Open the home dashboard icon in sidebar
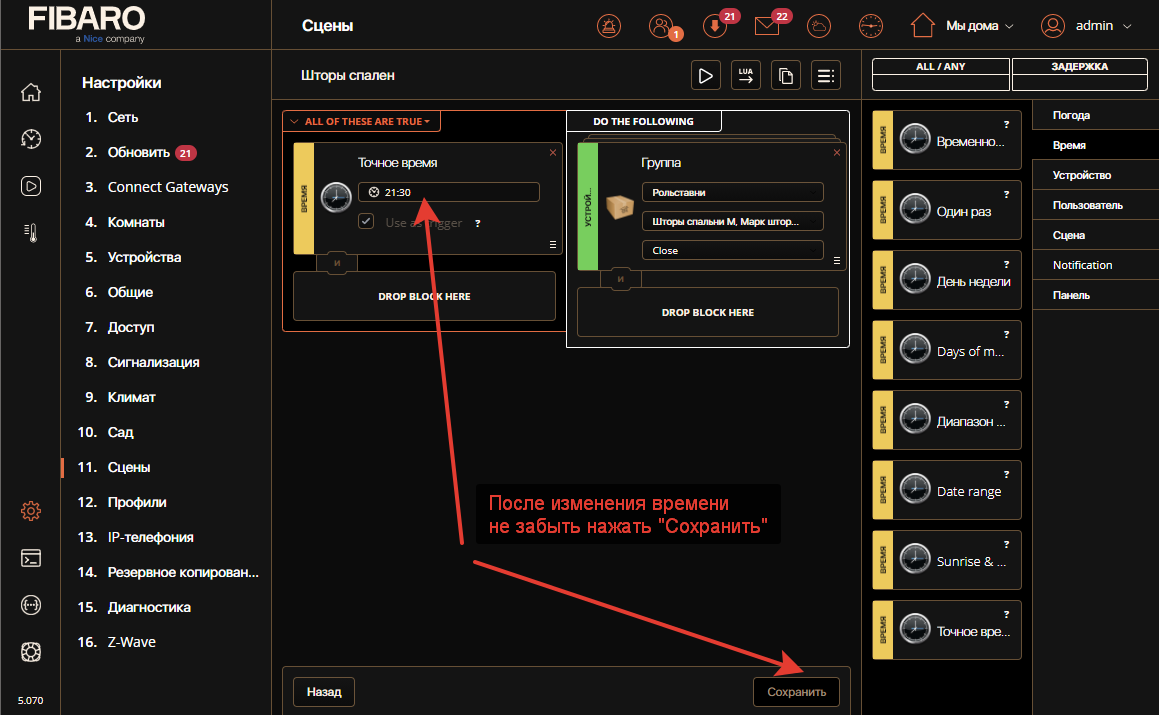The width and height of the screenshot is (1159, 715). pyautogui.click(x=30, y=92)
